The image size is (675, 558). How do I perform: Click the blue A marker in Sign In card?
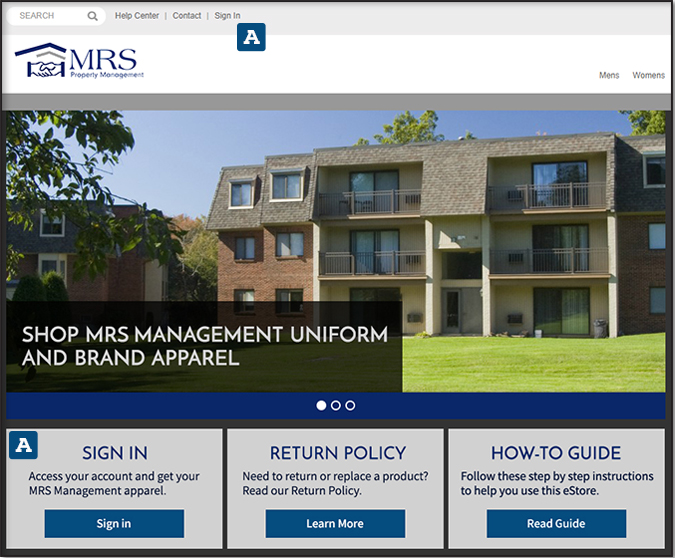[x=24, y=445]
